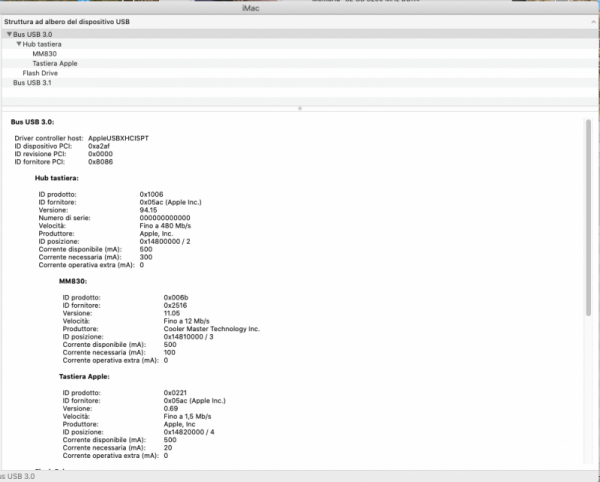The height and width of the screenshot is (482, 600).
Task: Click Hub tastiera version 94.15
Action: click(148, 210)
